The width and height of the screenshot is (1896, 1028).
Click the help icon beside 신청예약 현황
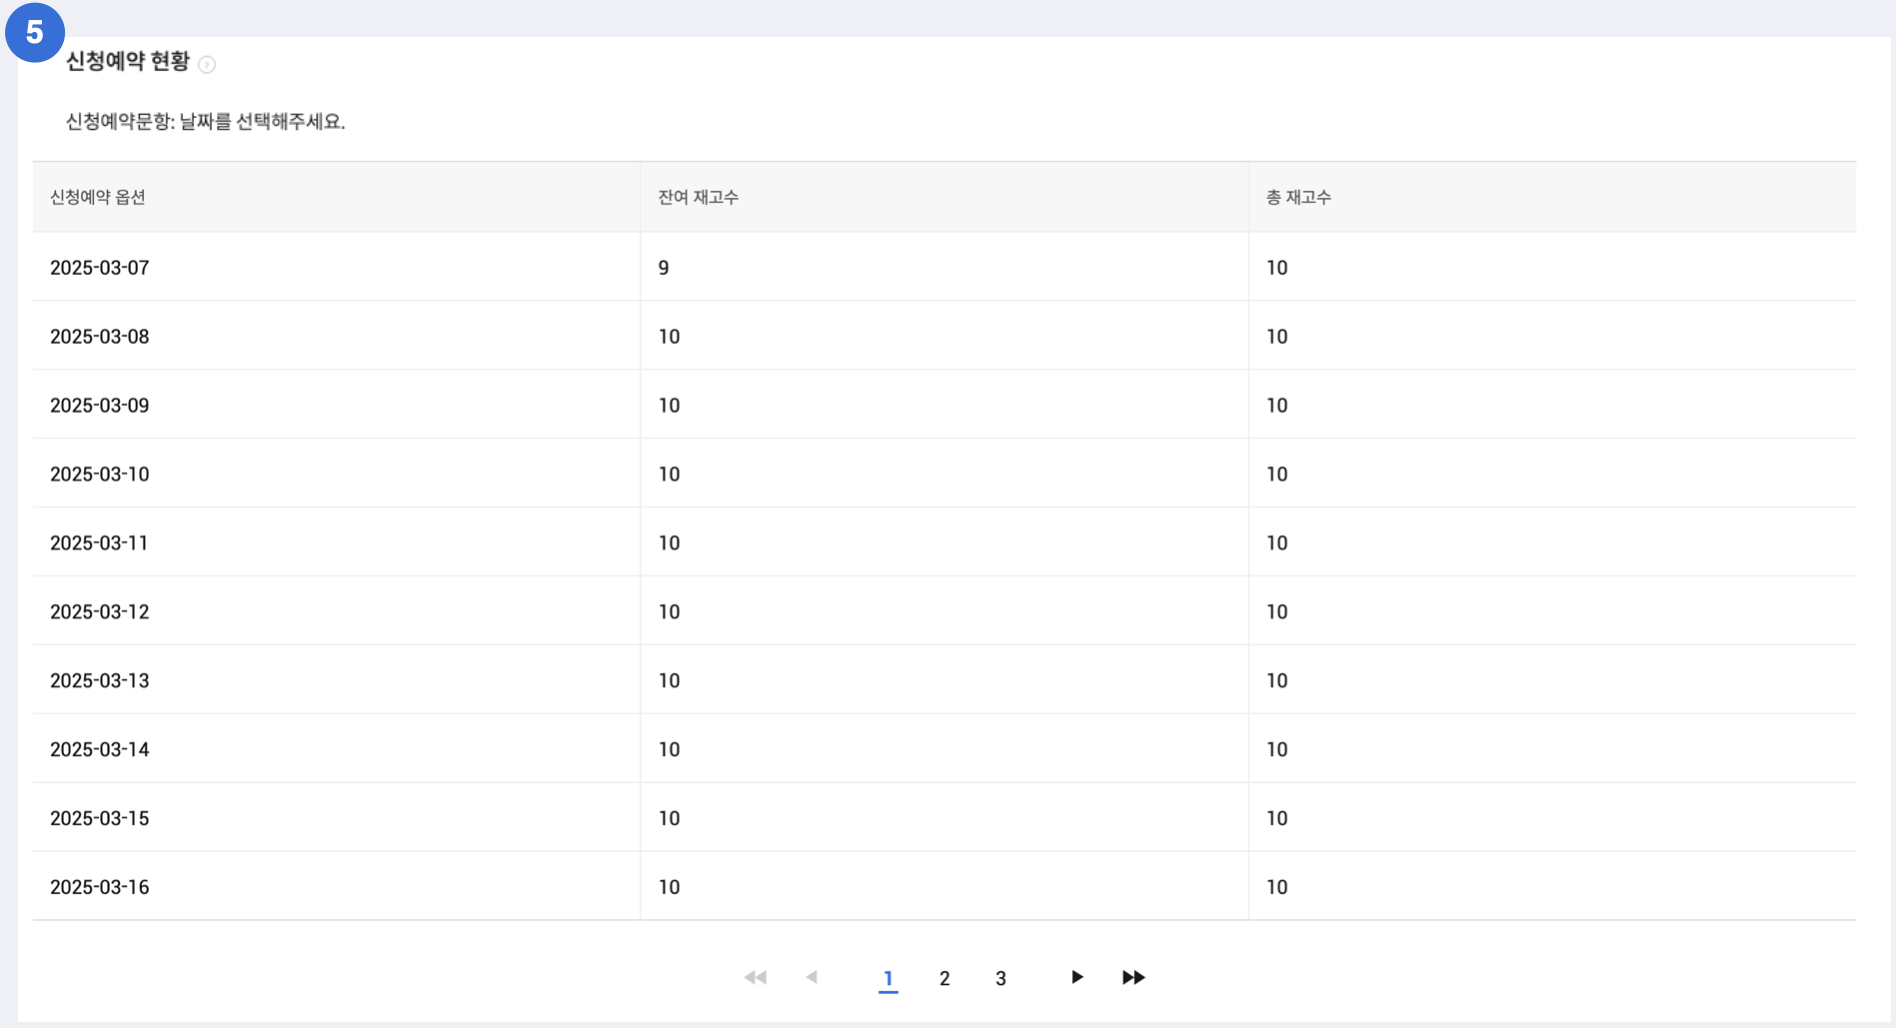click(207, 65)
